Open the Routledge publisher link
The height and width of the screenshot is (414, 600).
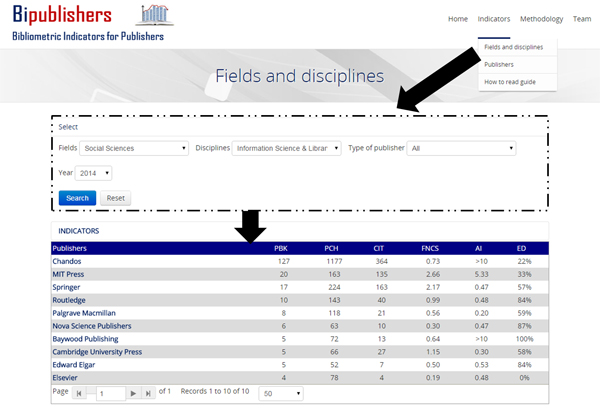click(69, 300)
